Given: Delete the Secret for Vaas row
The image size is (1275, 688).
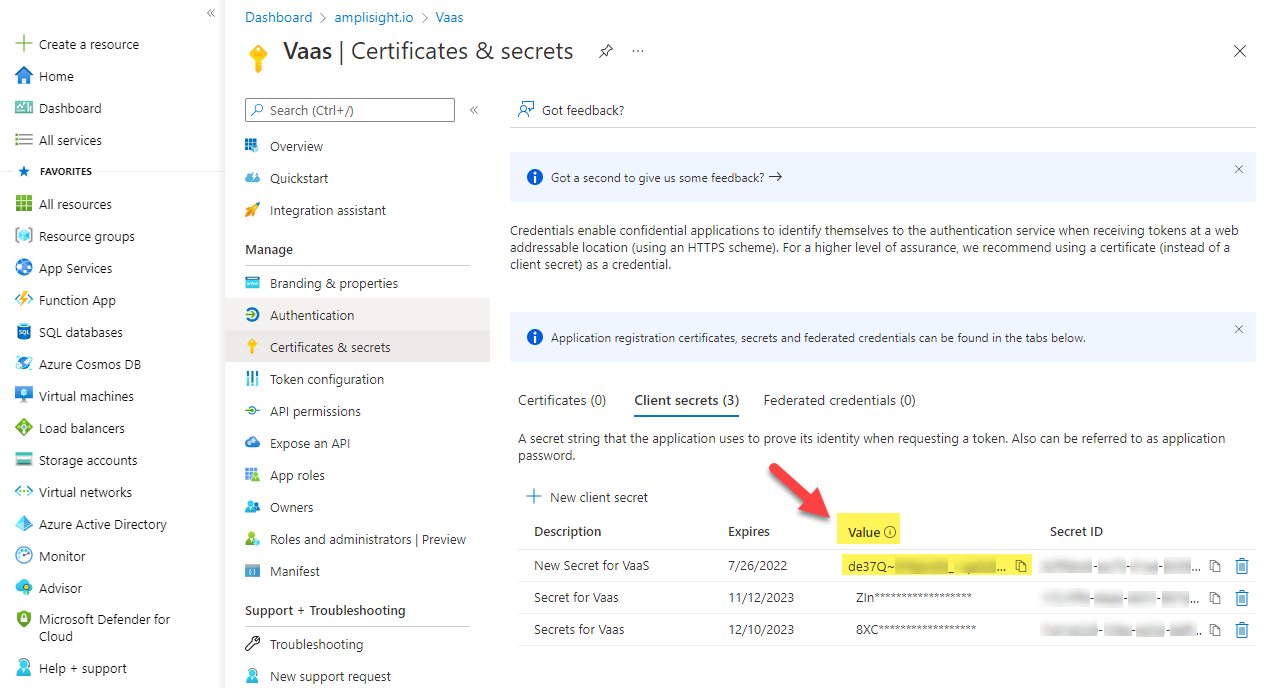Looking at the screenshot, I should [x=1242, y=598].
